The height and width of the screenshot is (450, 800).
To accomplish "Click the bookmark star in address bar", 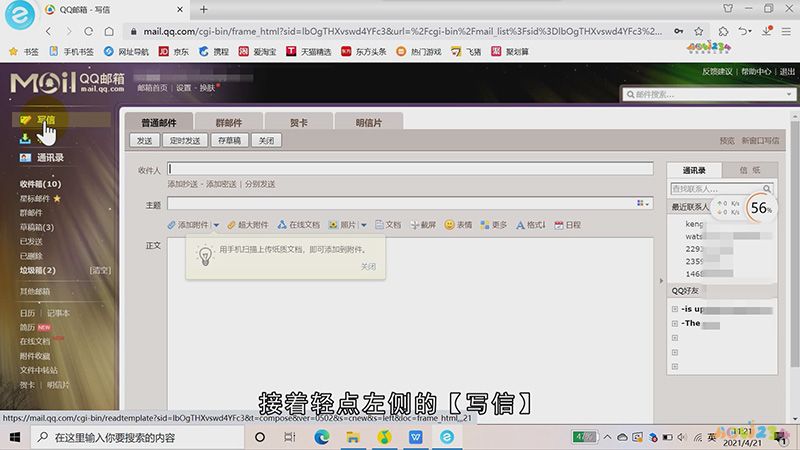I will 698,31.
